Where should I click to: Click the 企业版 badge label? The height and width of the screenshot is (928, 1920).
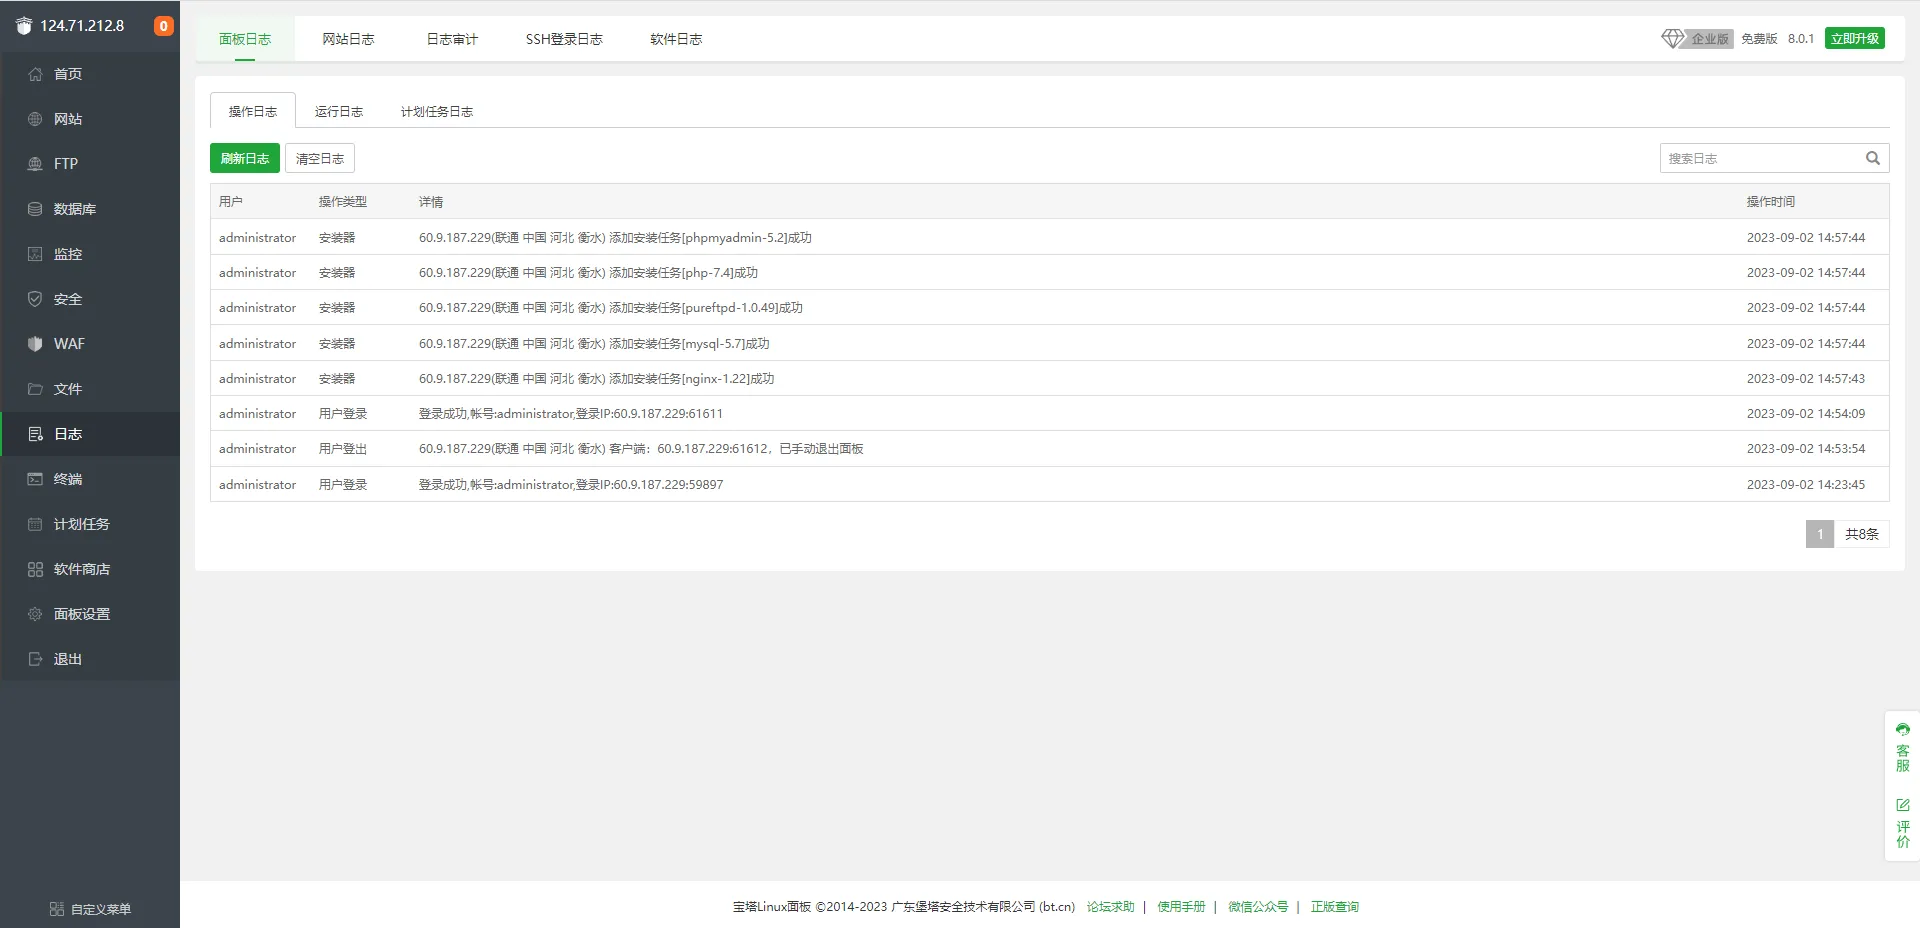tap(1710, 39)
